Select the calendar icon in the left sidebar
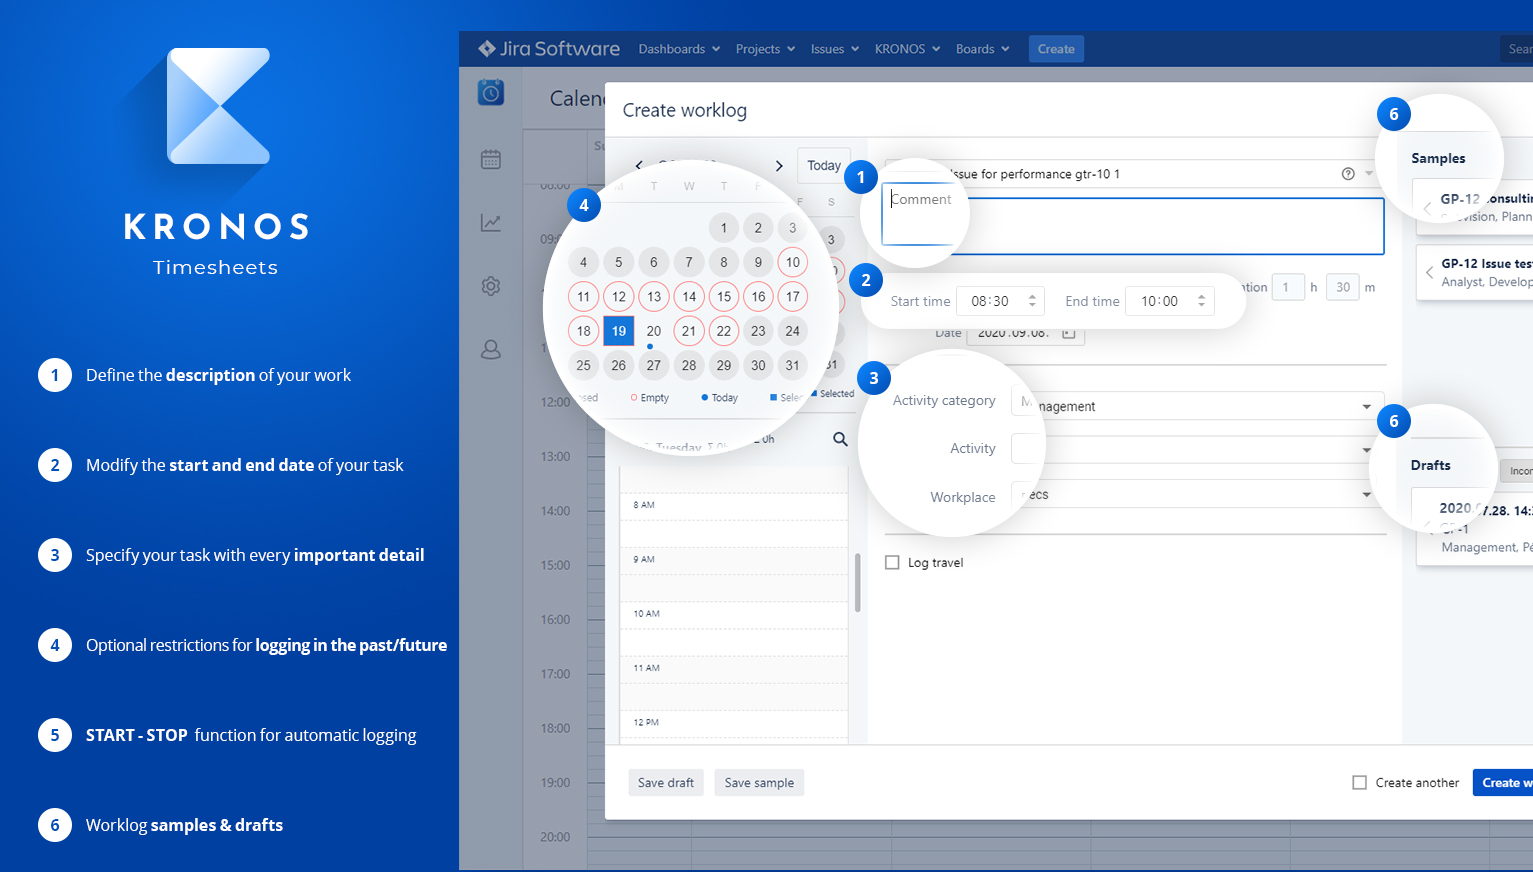 (490, 158)
